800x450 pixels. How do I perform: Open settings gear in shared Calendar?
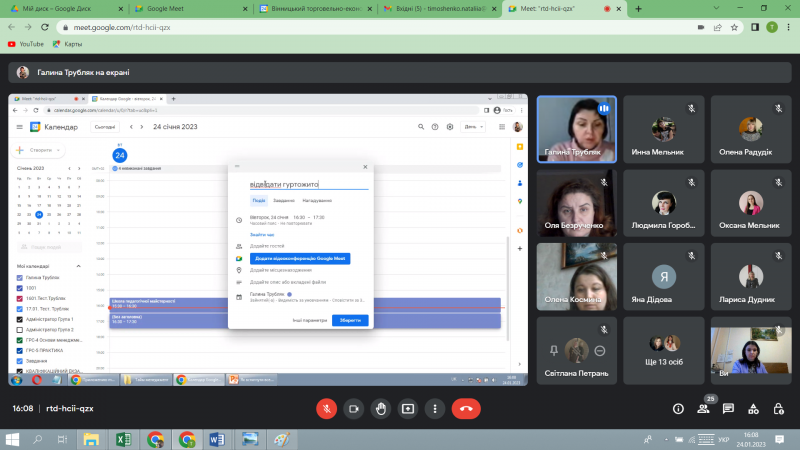(x=450, y=127)
